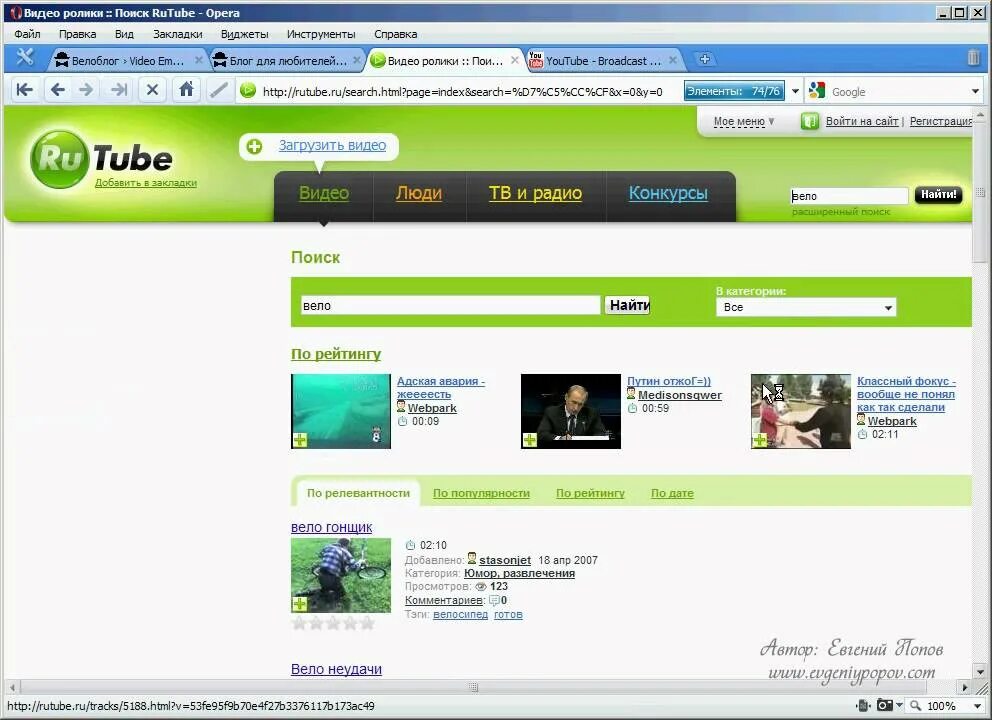The height and width of the screenshot is (720, 992).
Task: Click the status bar speaker icon
Action: 862,705
